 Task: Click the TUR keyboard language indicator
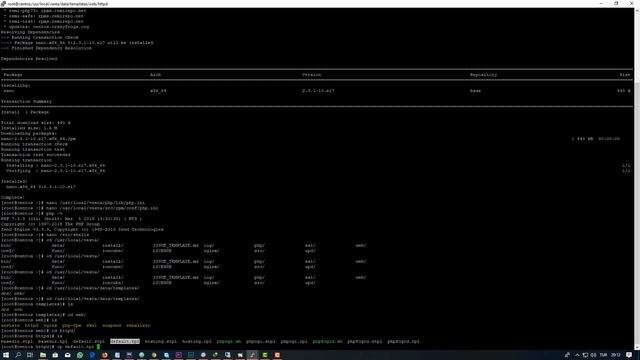603,355
